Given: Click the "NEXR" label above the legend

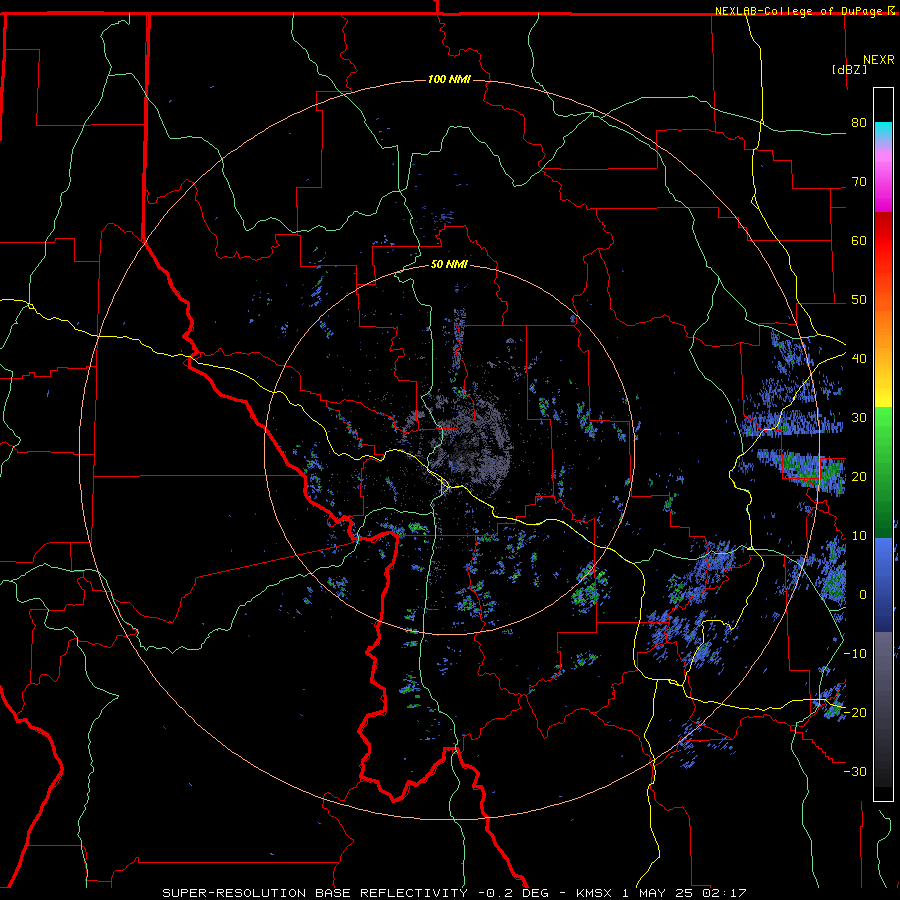Looking at the screenshot, I should pos(878,60).
